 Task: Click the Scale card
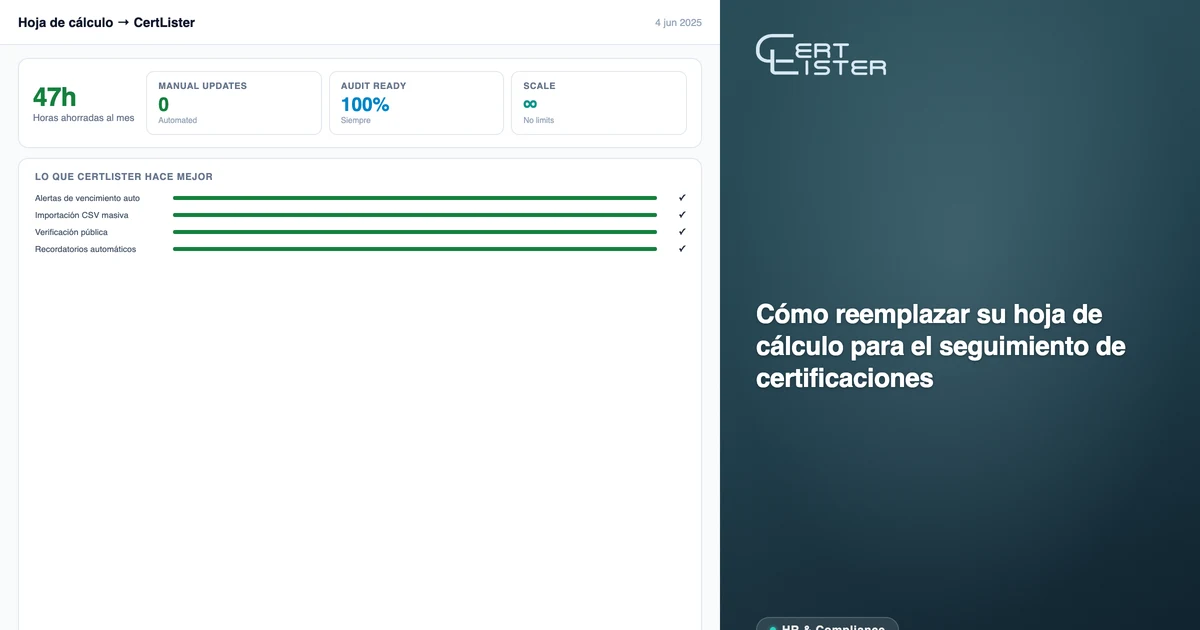click(x=599, y=103)
